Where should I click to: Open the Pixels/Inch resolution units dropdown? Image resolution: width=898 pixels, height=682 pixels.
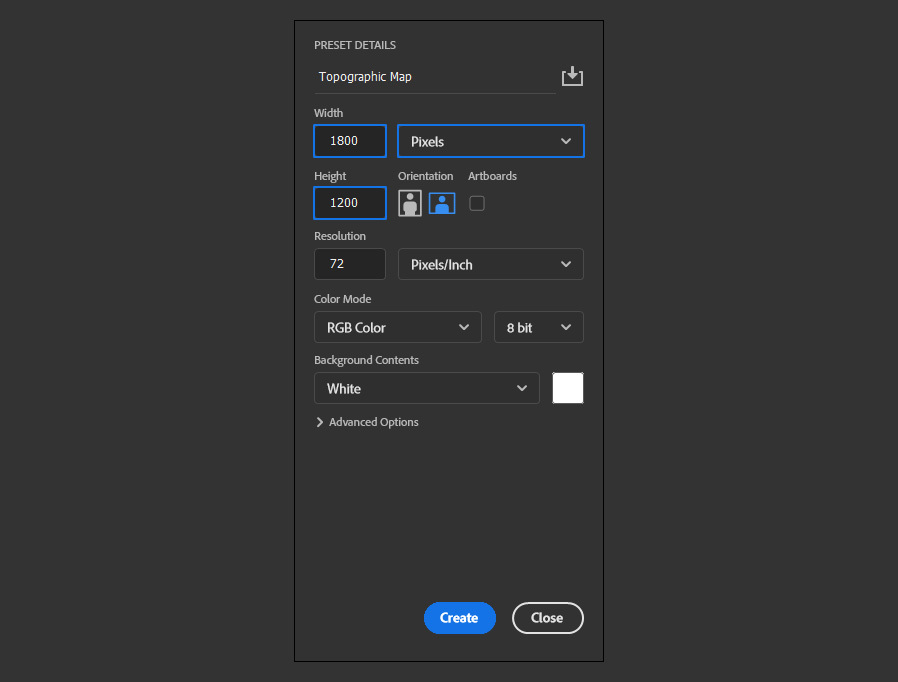491,264
